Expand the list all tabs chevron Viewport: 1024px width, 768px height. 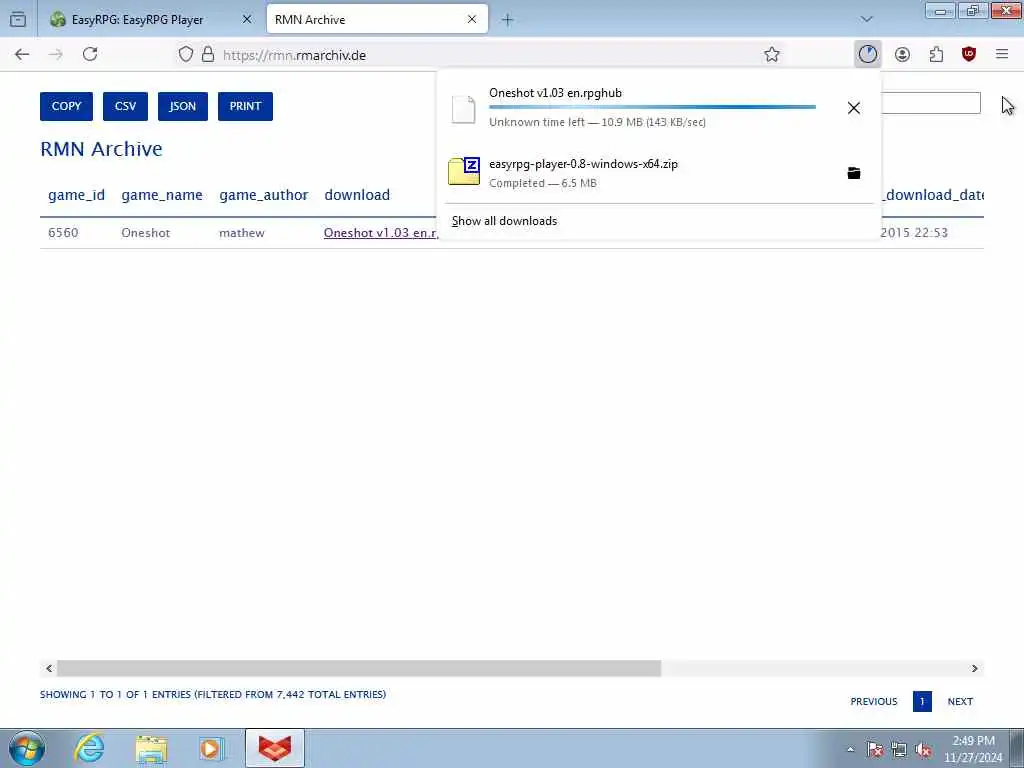coord(867,20)
